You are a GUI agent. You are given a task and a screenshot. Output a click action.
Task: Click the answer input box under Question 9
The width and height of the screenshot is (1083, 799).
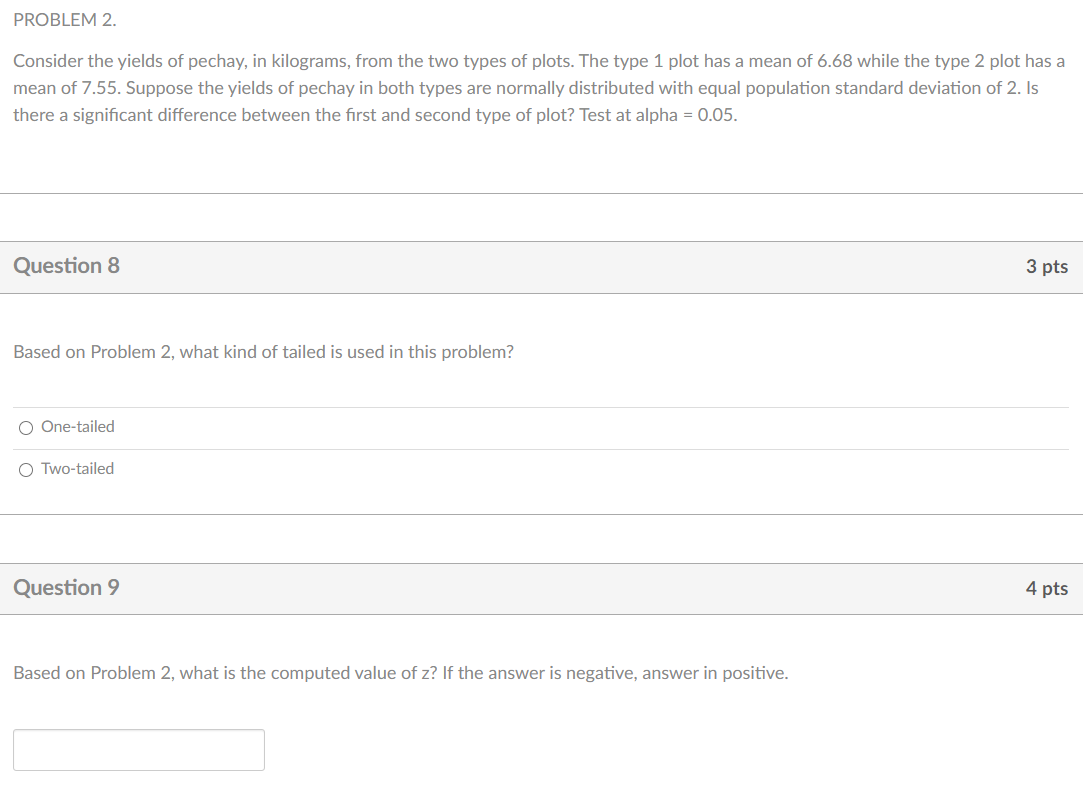point(139,748)
